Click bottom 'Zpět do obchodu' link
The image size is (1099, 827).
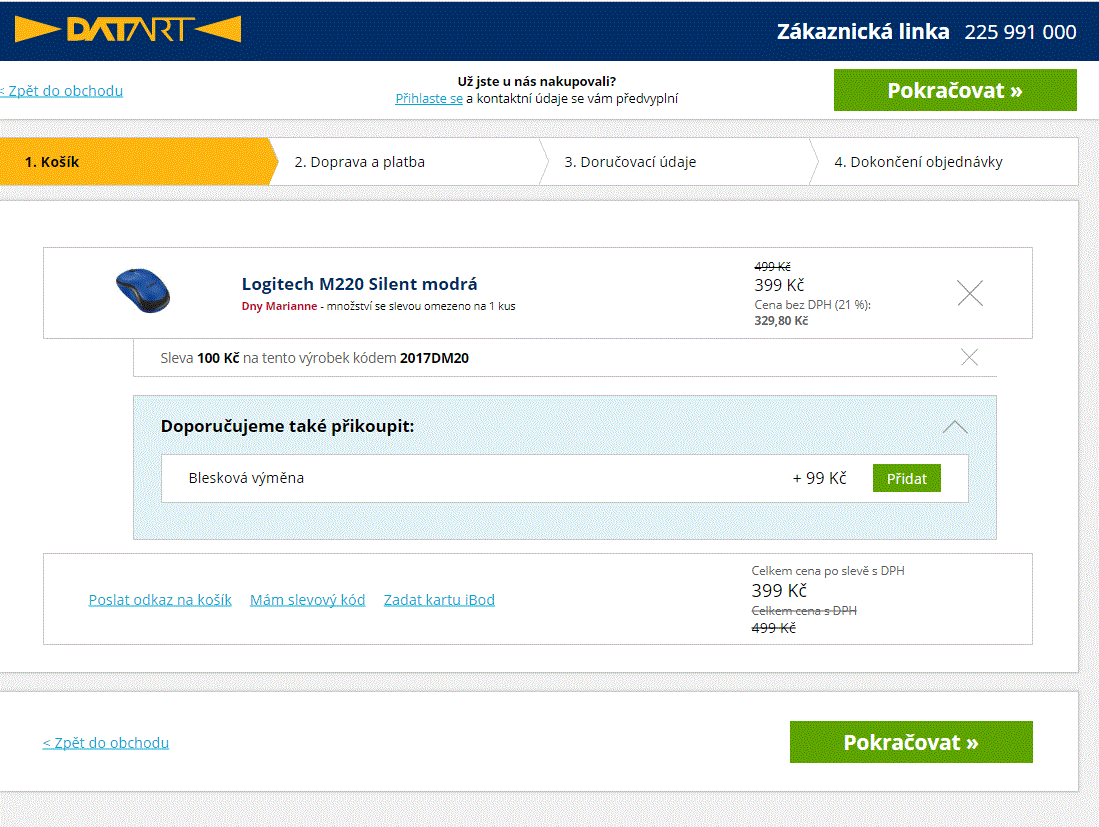(106, 743)
